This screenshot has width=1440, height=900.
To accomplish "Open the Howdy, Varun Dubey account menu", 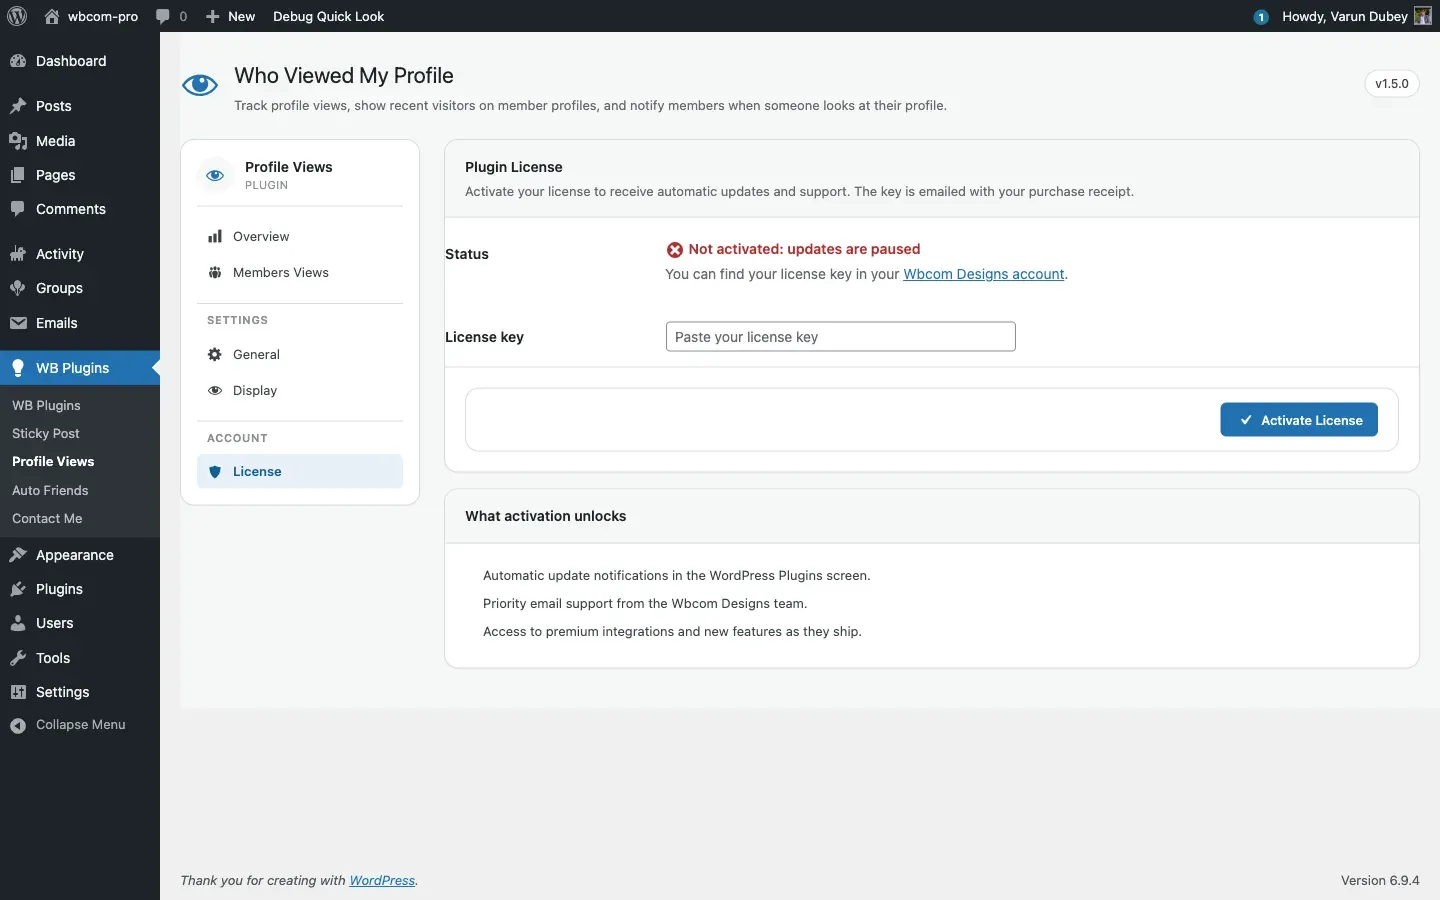I will pyautogui.click(x=1356, y=16).
